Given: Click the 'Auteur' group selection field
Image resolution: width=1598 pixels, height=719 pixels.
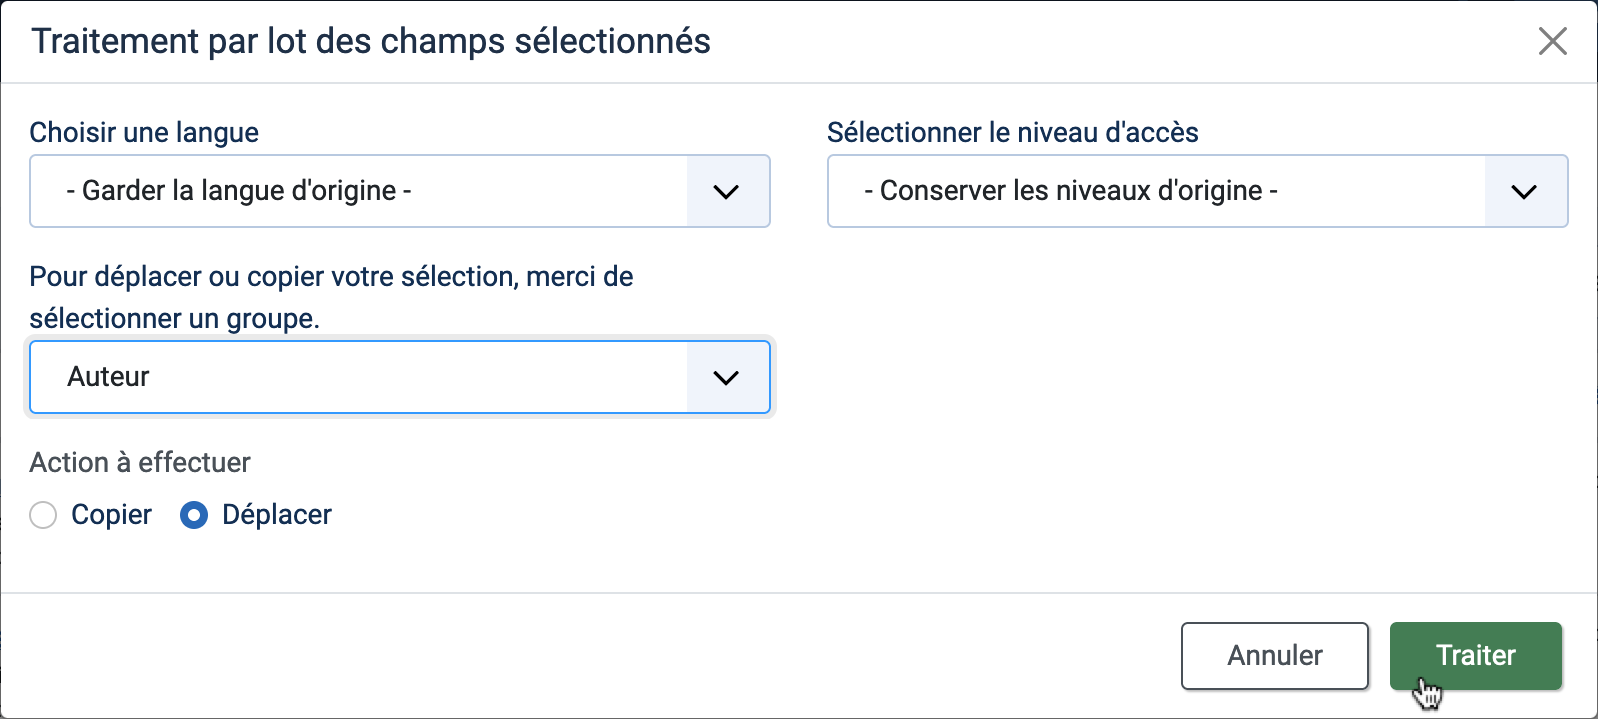Looking at the screenshot, I should [400, 377].
